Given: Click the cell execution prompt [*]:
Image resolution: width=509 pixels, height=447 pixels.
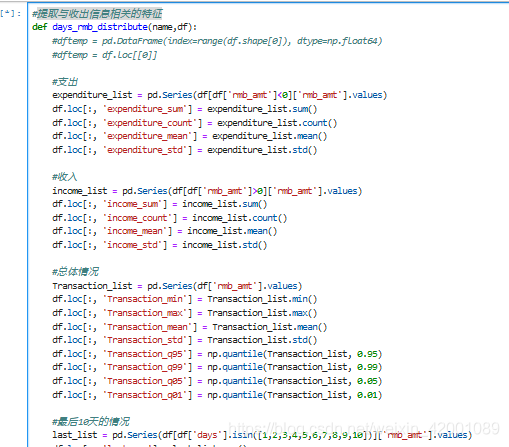Looking at the screenshot, I should pos(11,14).
